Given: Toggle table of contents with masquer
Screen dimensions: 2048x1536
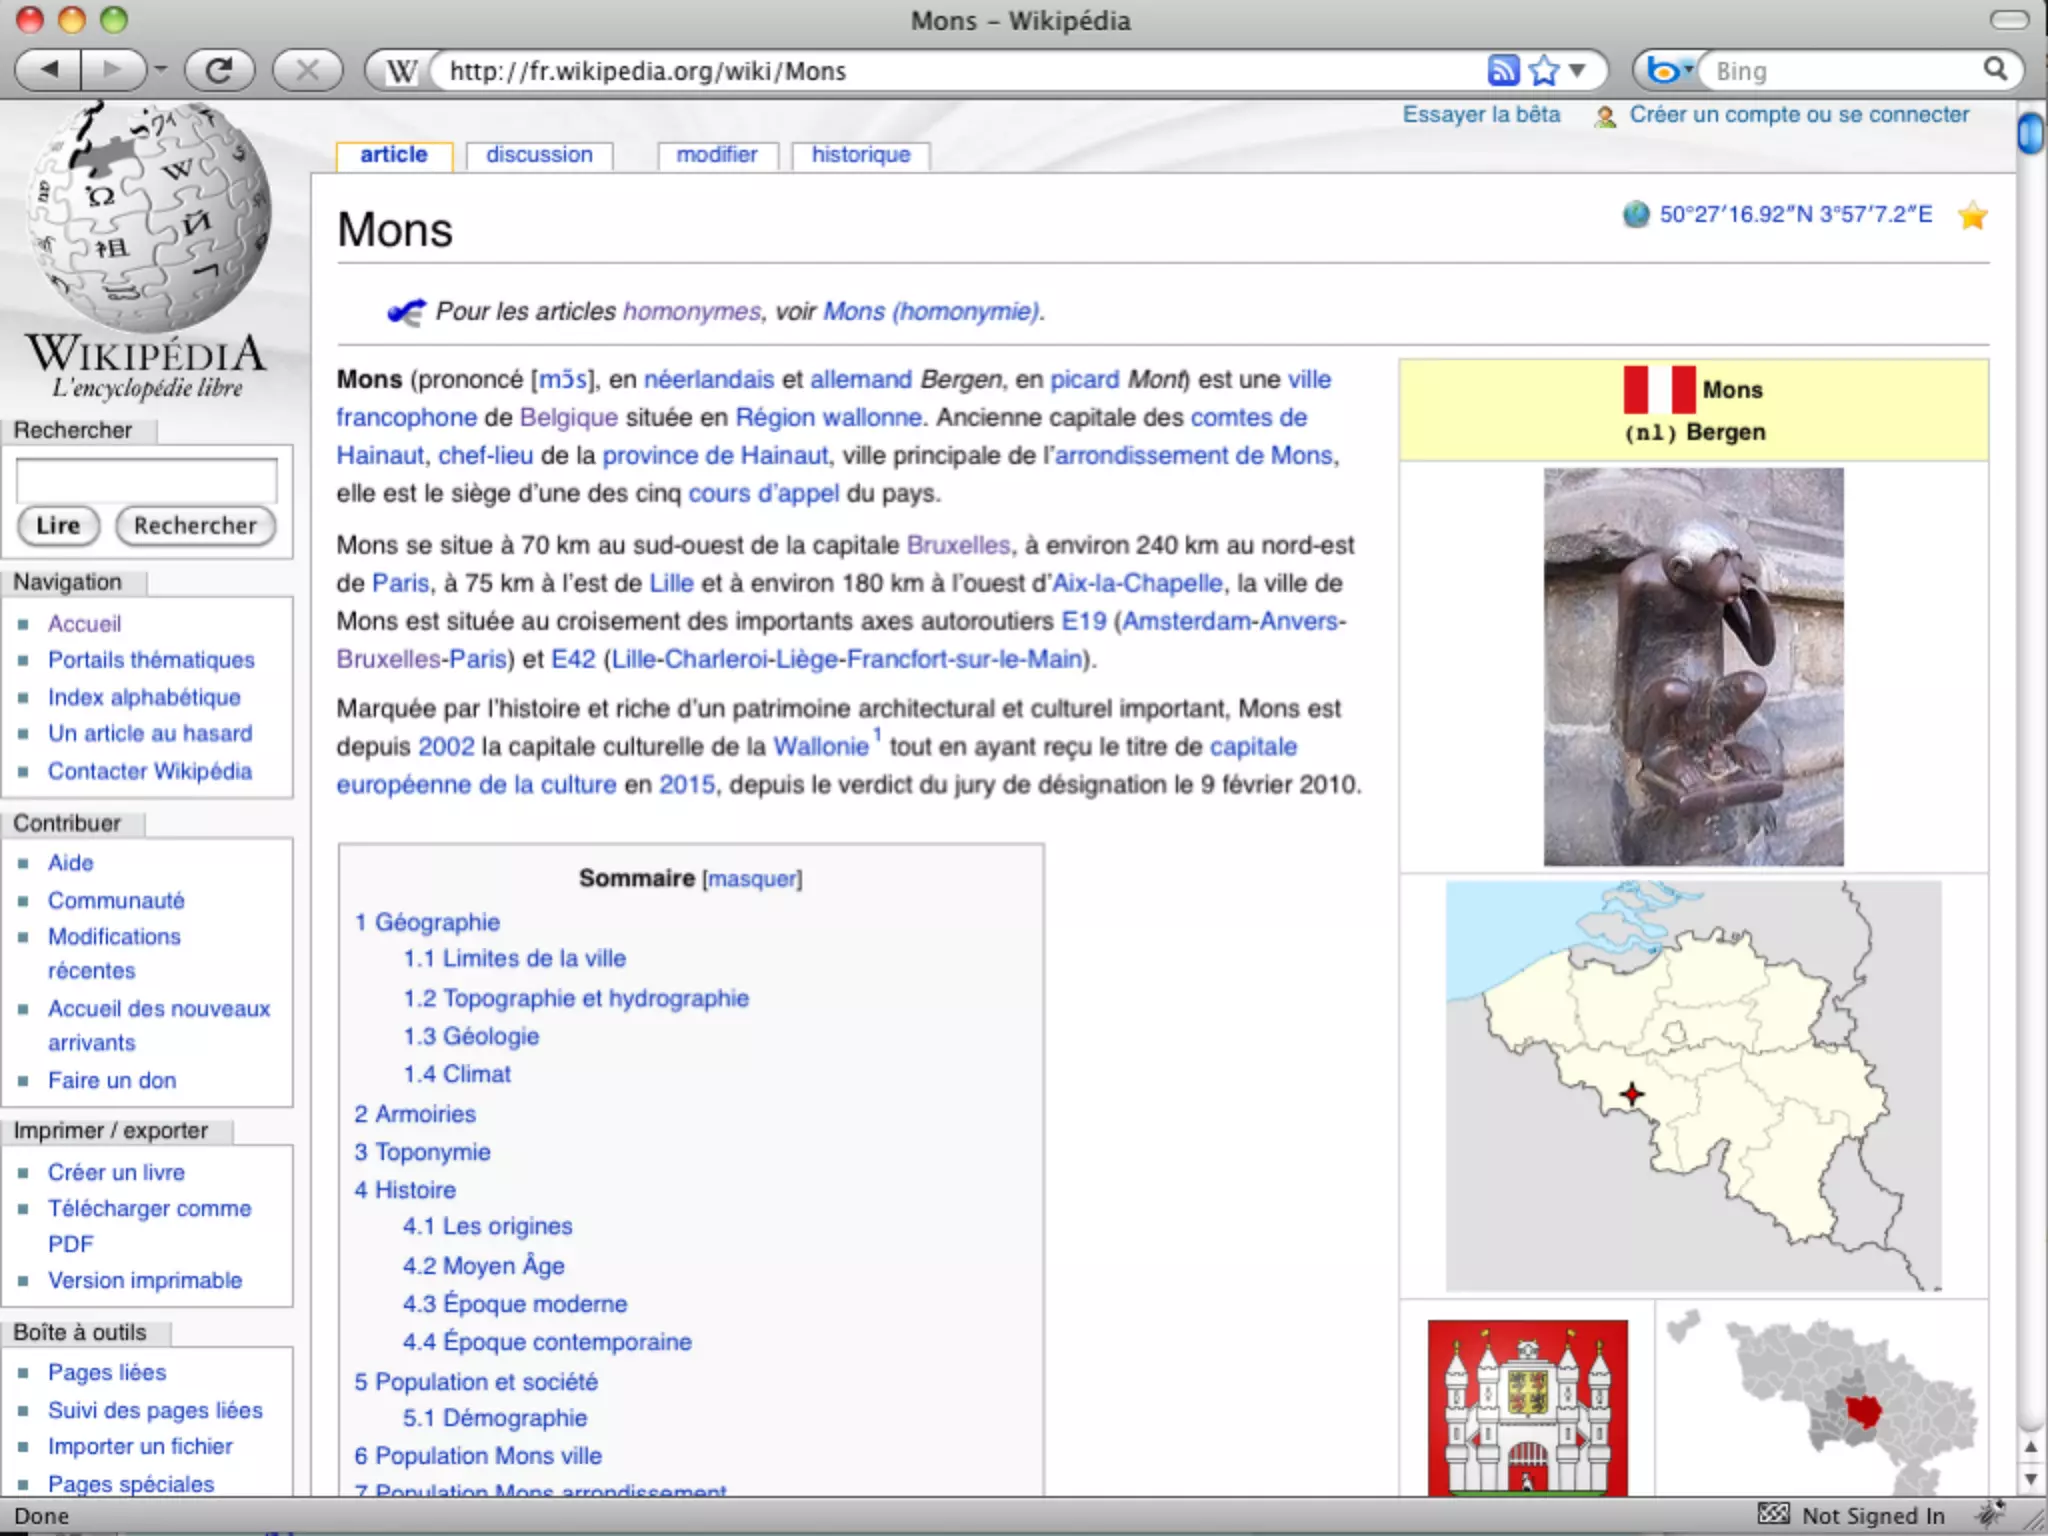Looking at the screenshot, I should point(752,879).
